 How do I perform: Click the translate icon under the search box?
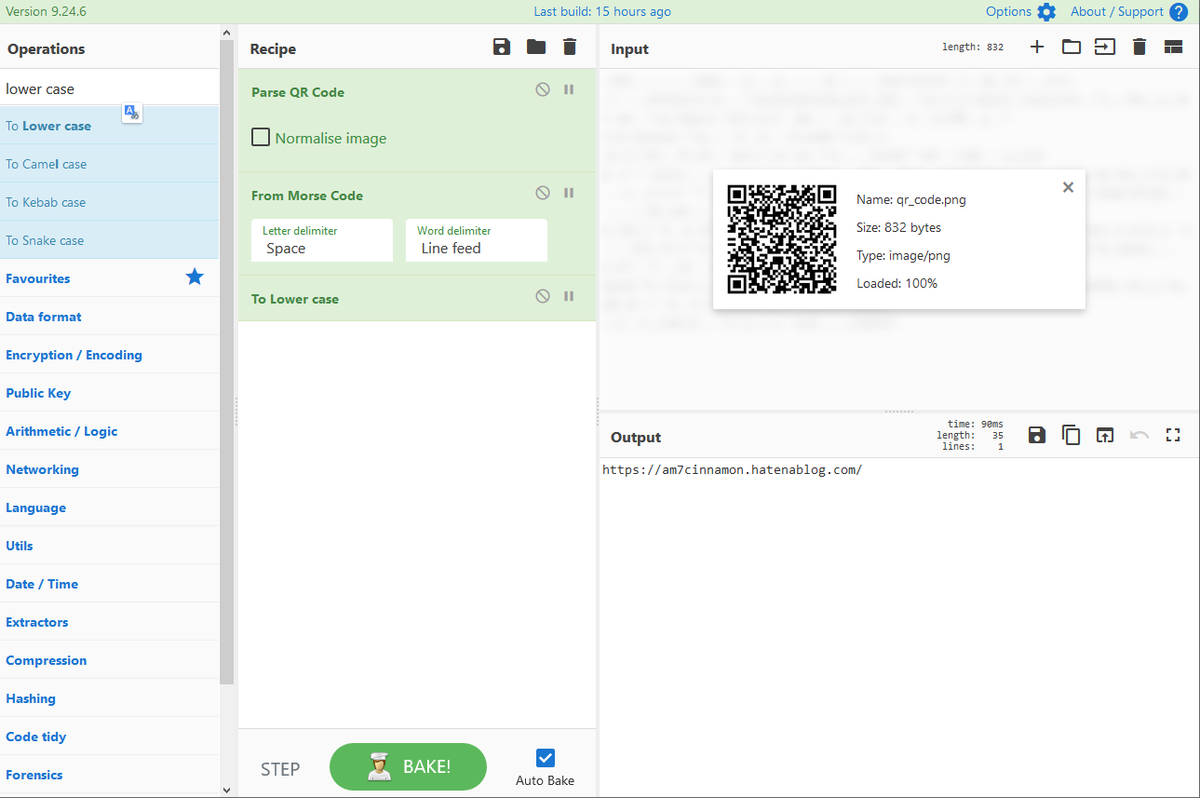click(132, 113)
